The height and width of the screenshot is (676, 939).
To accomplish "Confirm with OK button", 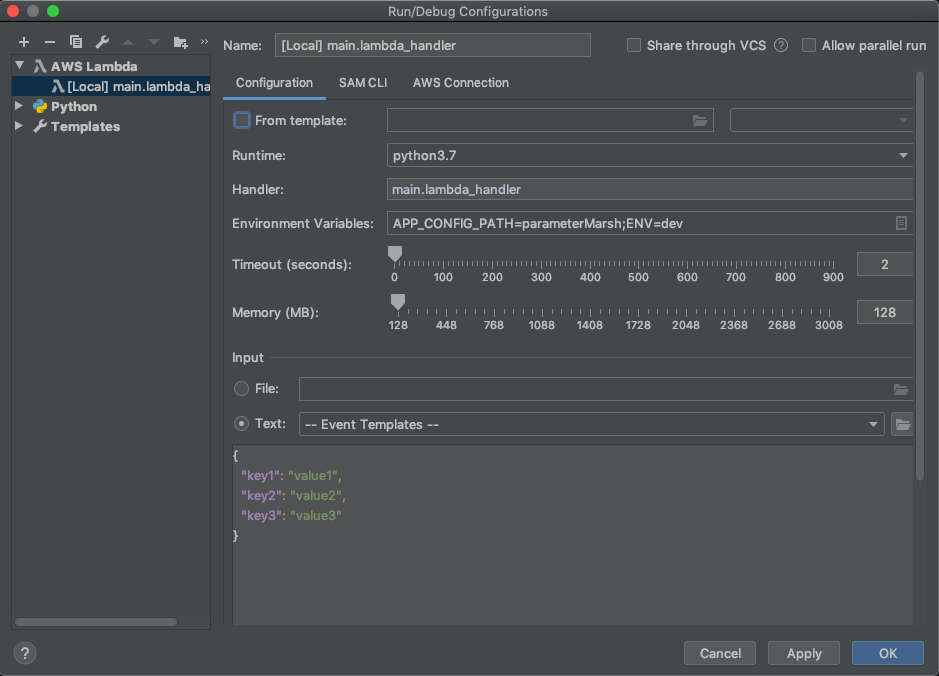I will (887, 653).
